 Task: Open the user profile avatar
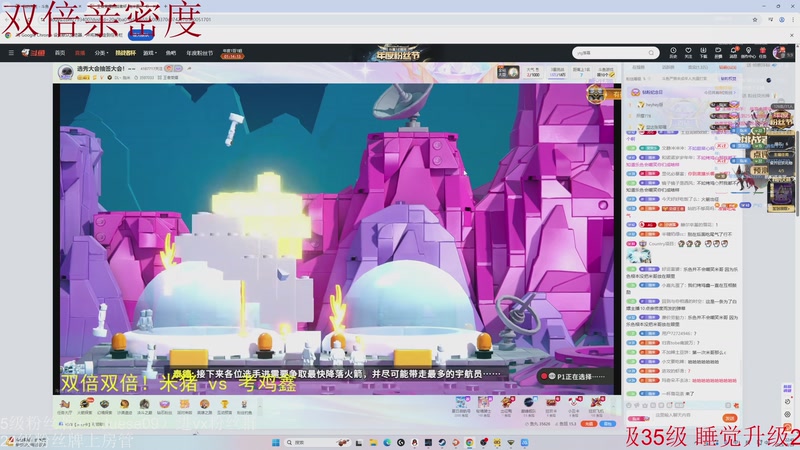point(779,52)
